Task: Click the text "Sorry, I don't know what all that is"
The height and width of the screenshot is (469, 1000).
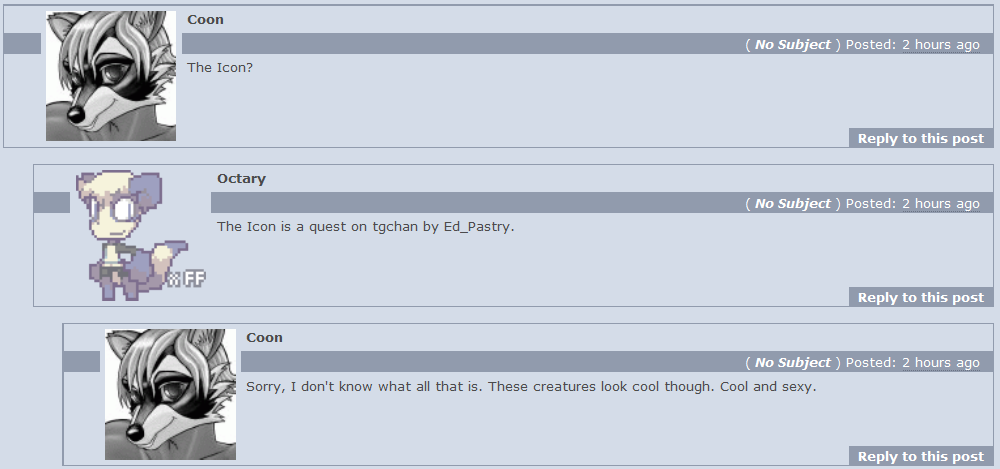Action: tap(365, 386)
